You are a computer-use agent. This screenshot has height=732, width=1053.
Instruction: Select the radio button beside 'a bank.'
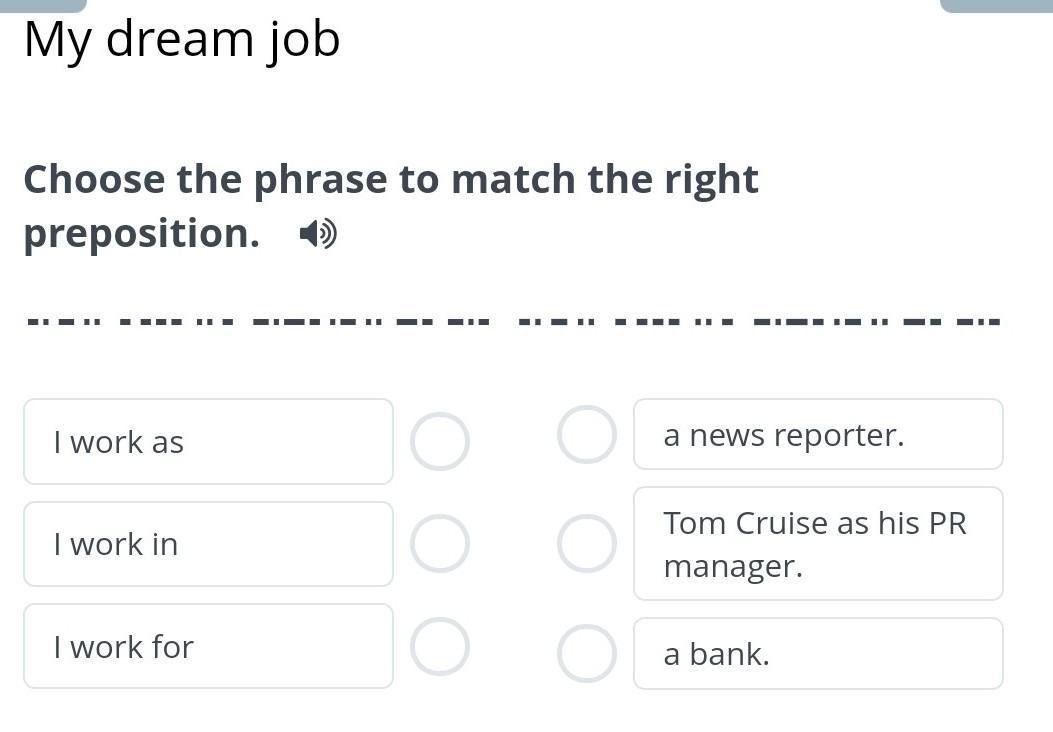(586, 653)
